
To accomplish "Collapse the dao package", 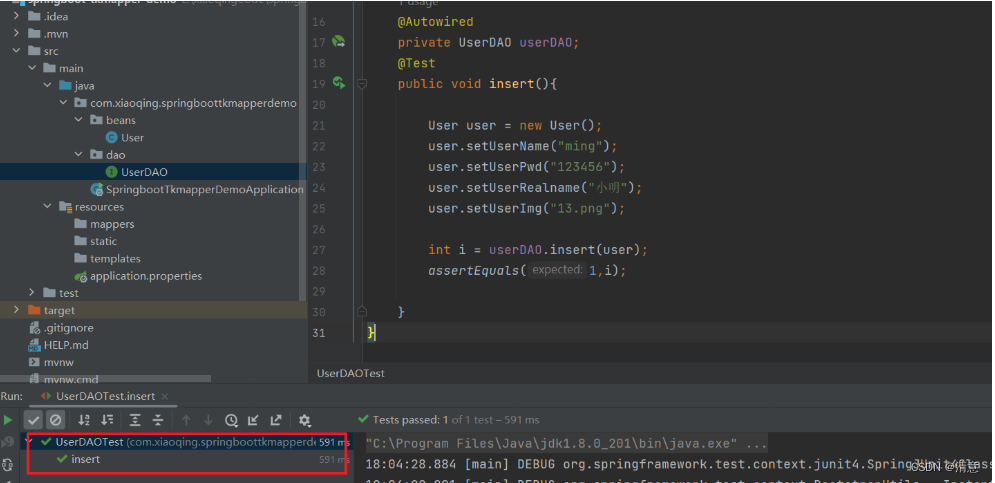I will coord(79,154).
